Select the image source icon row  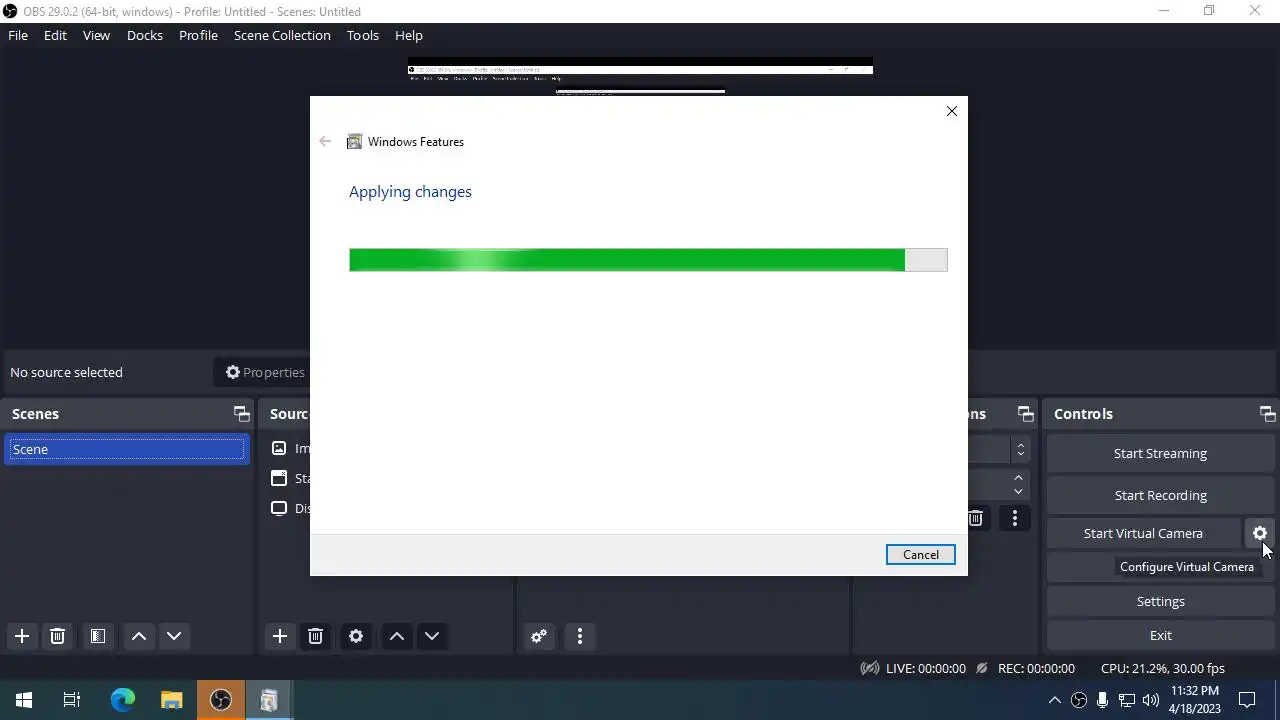279,448
